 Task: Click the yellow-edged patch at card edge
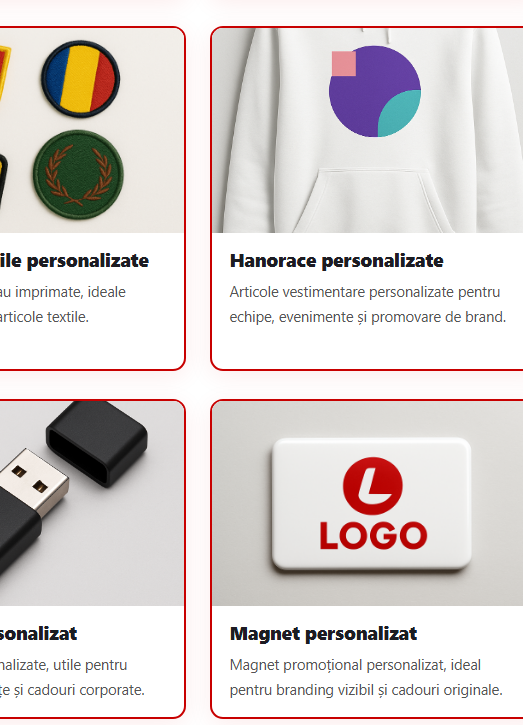[x=5, y=72]
